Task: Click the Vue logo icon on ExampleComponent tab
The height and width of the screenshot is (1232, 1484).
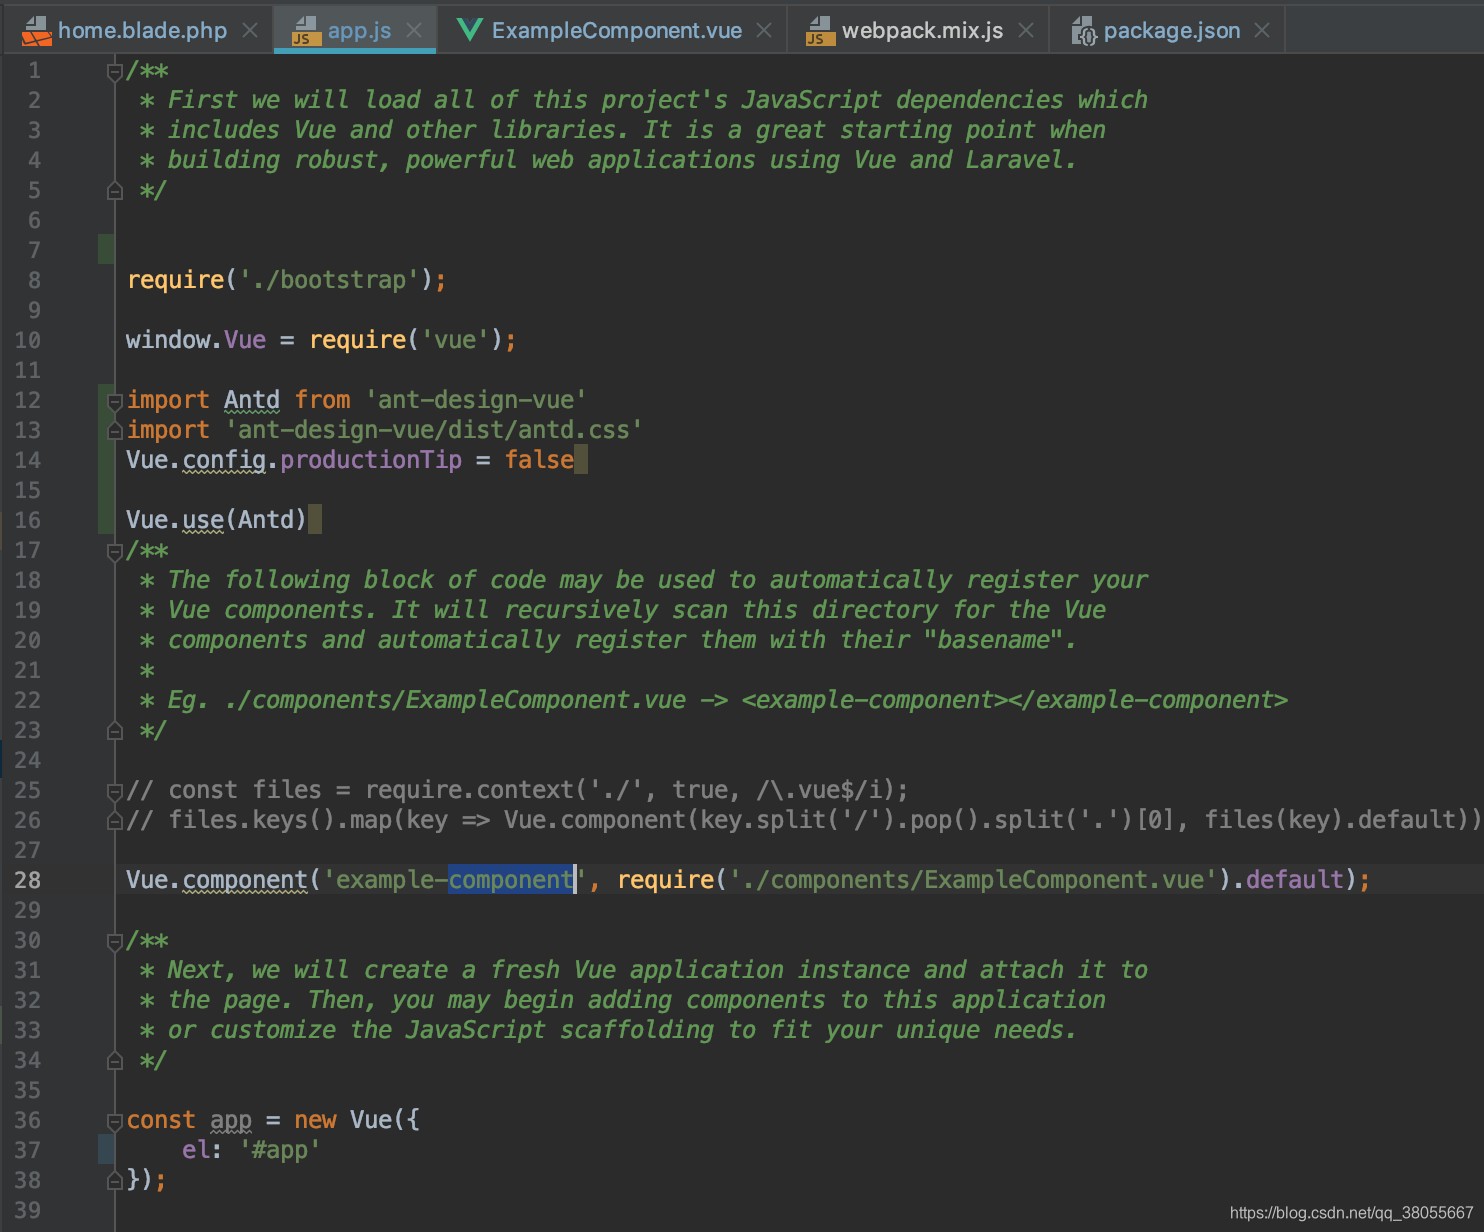Action: tap(469, 30)
